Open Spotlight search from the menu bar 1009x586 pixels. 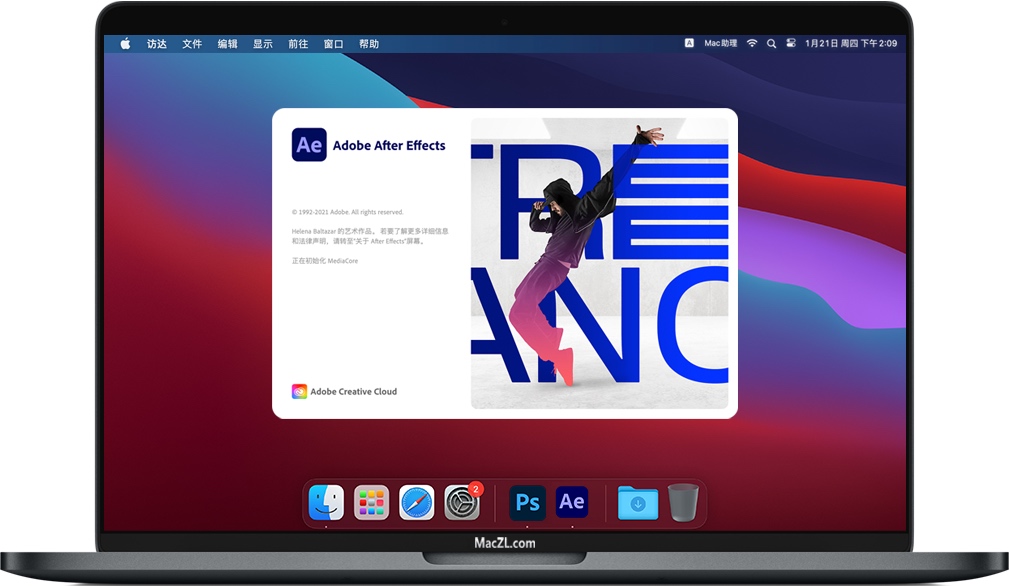[772, 43]
